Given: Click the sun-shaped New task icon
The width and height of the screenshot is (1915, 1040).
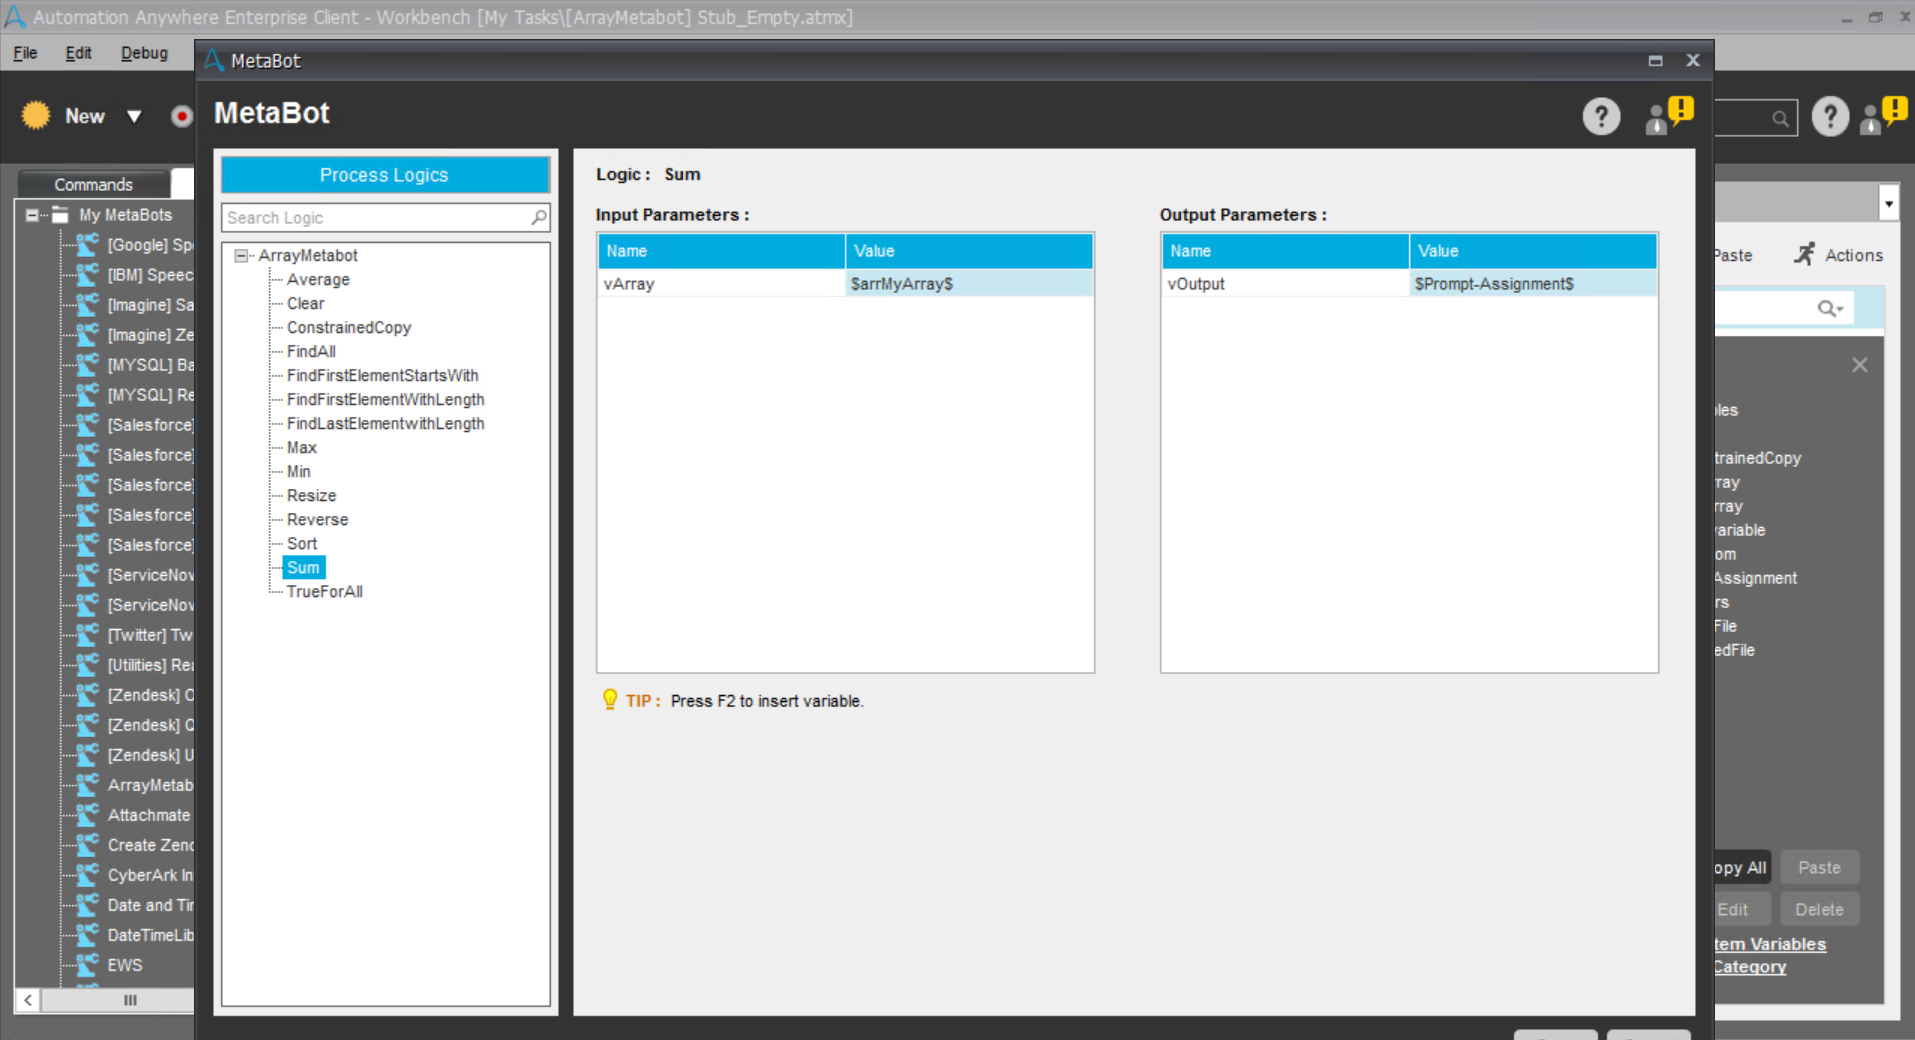Looking at the screenshot, I should coord(36,116).
